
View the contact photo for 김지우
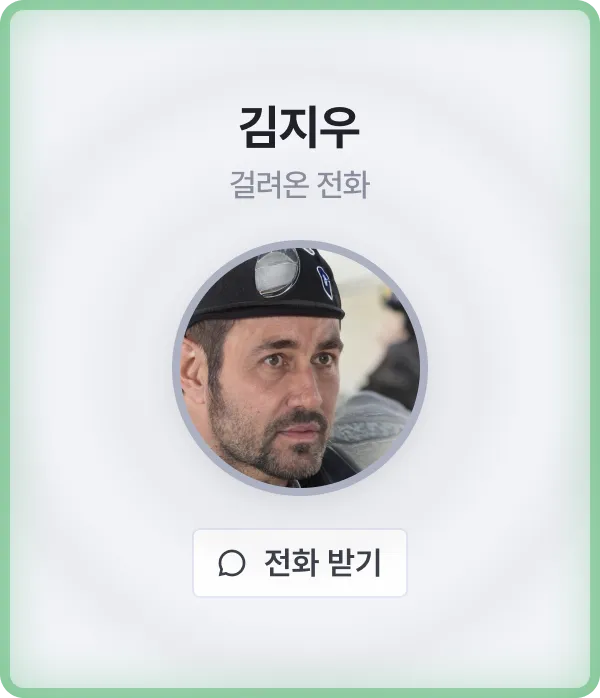coord(300,368)
